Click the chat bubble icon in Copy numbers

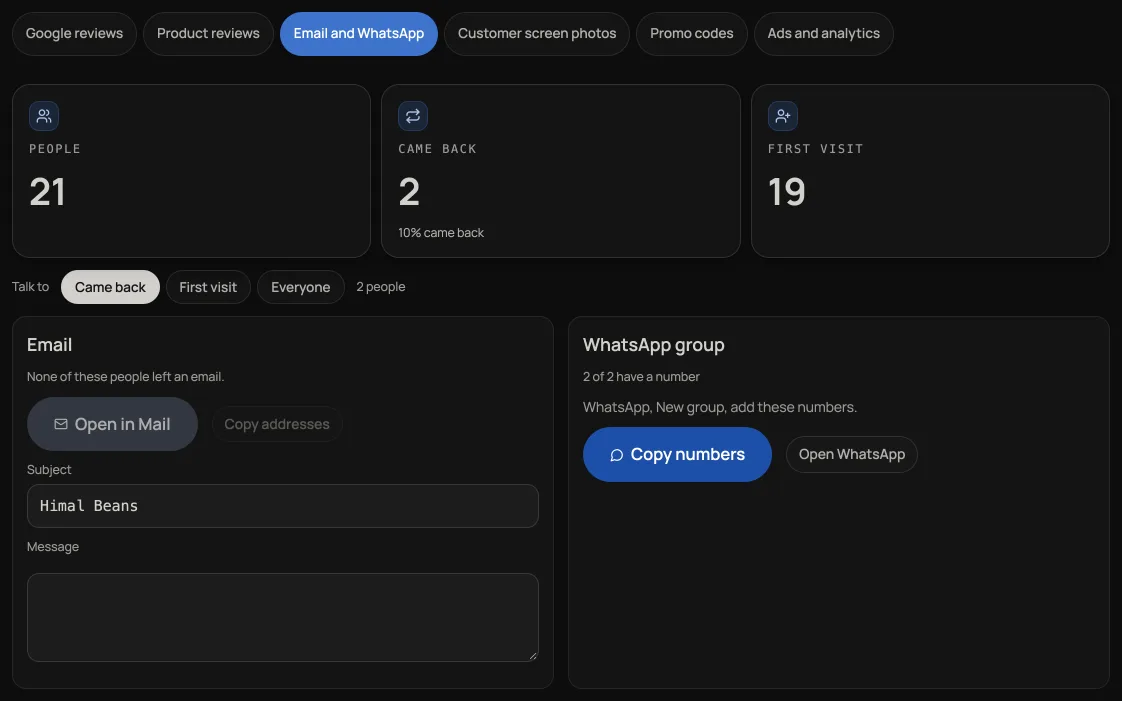click(616, 455)
